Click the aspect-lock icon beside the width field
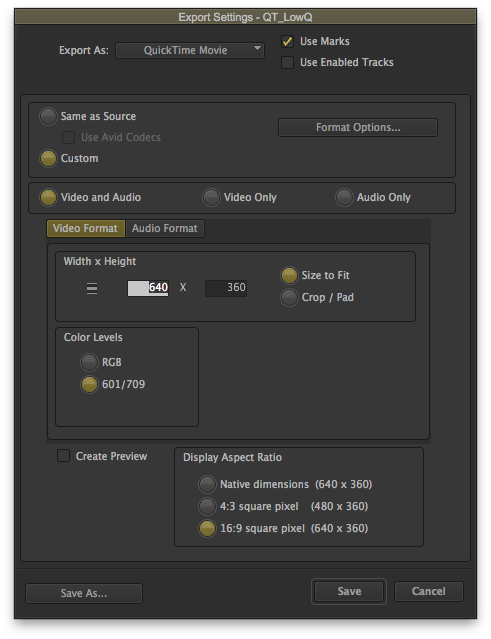Image resolution: width=491 pixels, height=639 pixels. (x=92, y=288)
